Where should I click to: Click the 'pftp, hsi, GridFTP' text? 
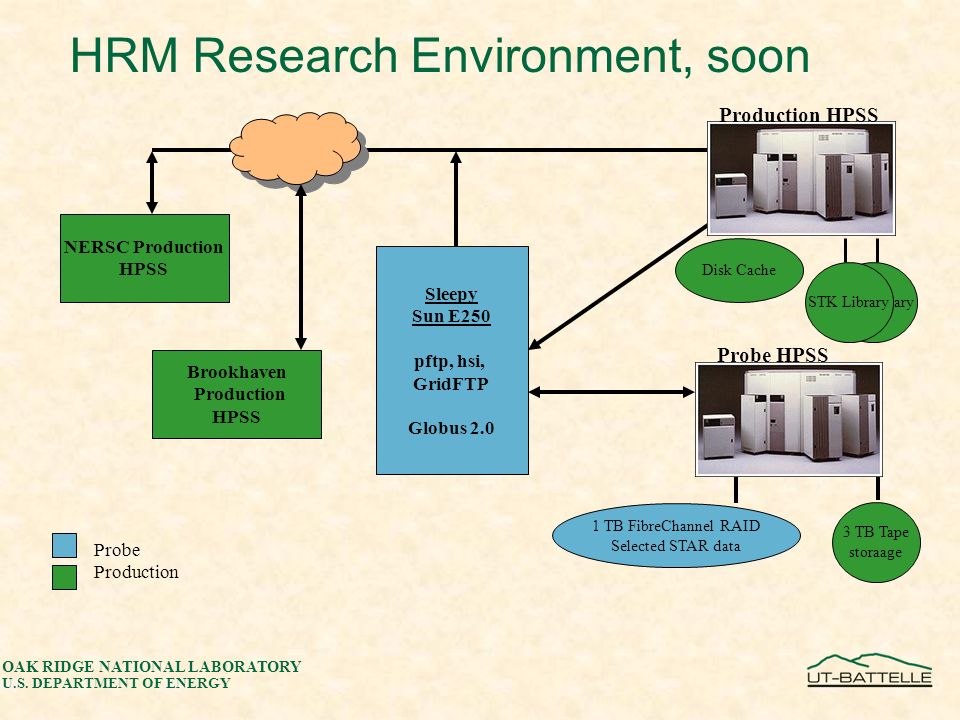pos(451,373)
